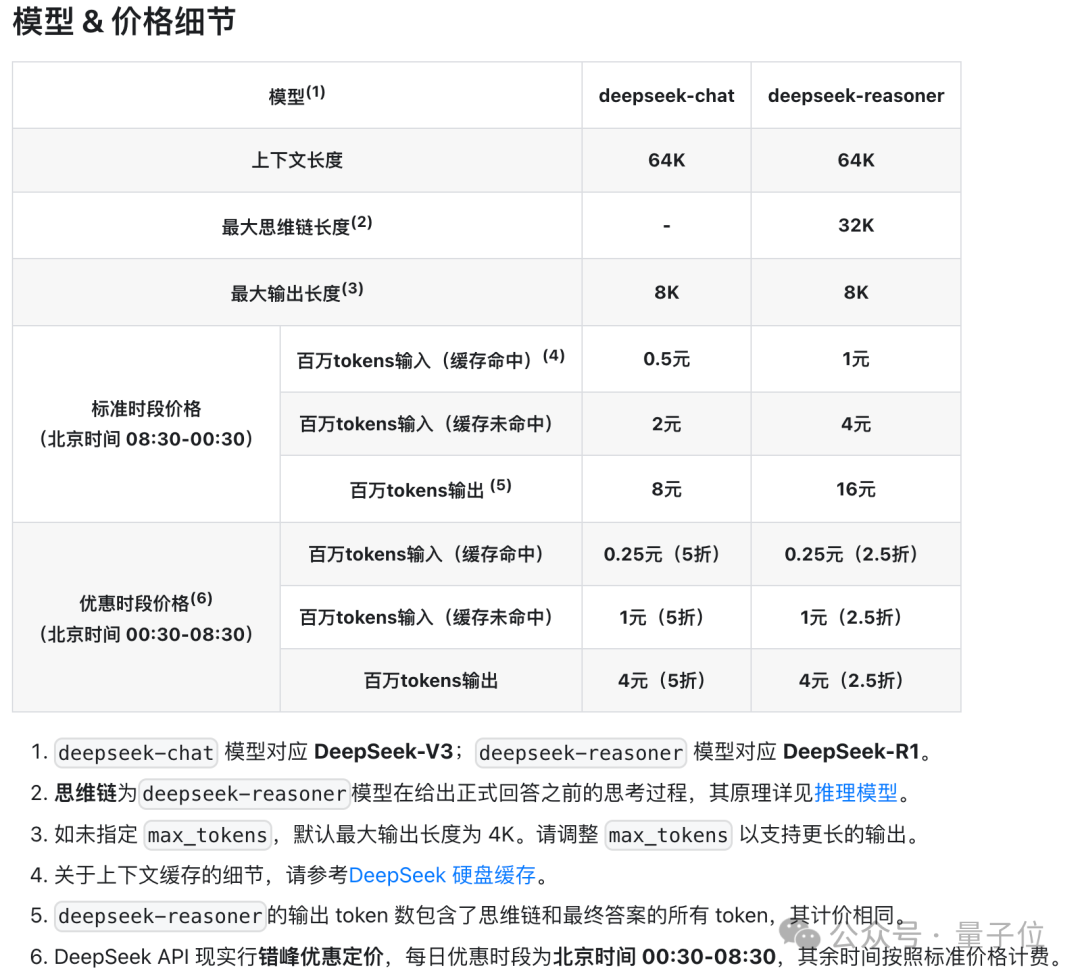Click (北京时间 00:30-08:30) under 优惠时段价格

click(146, 634)
